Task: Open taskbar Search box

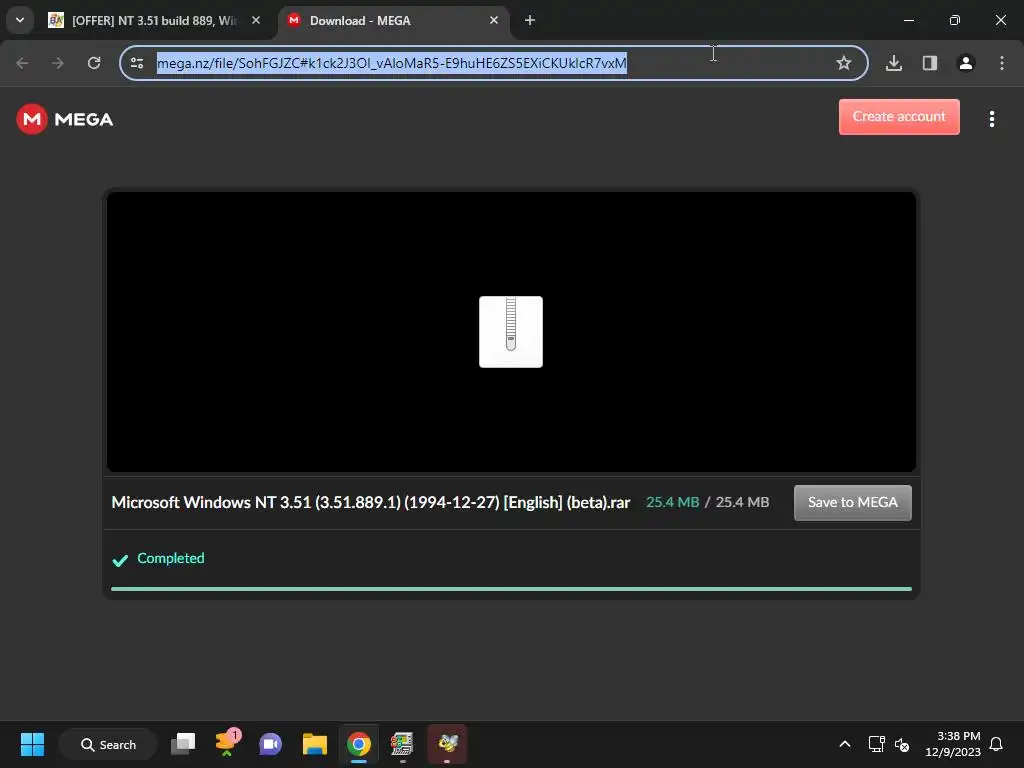Action: tap(108, 744)
